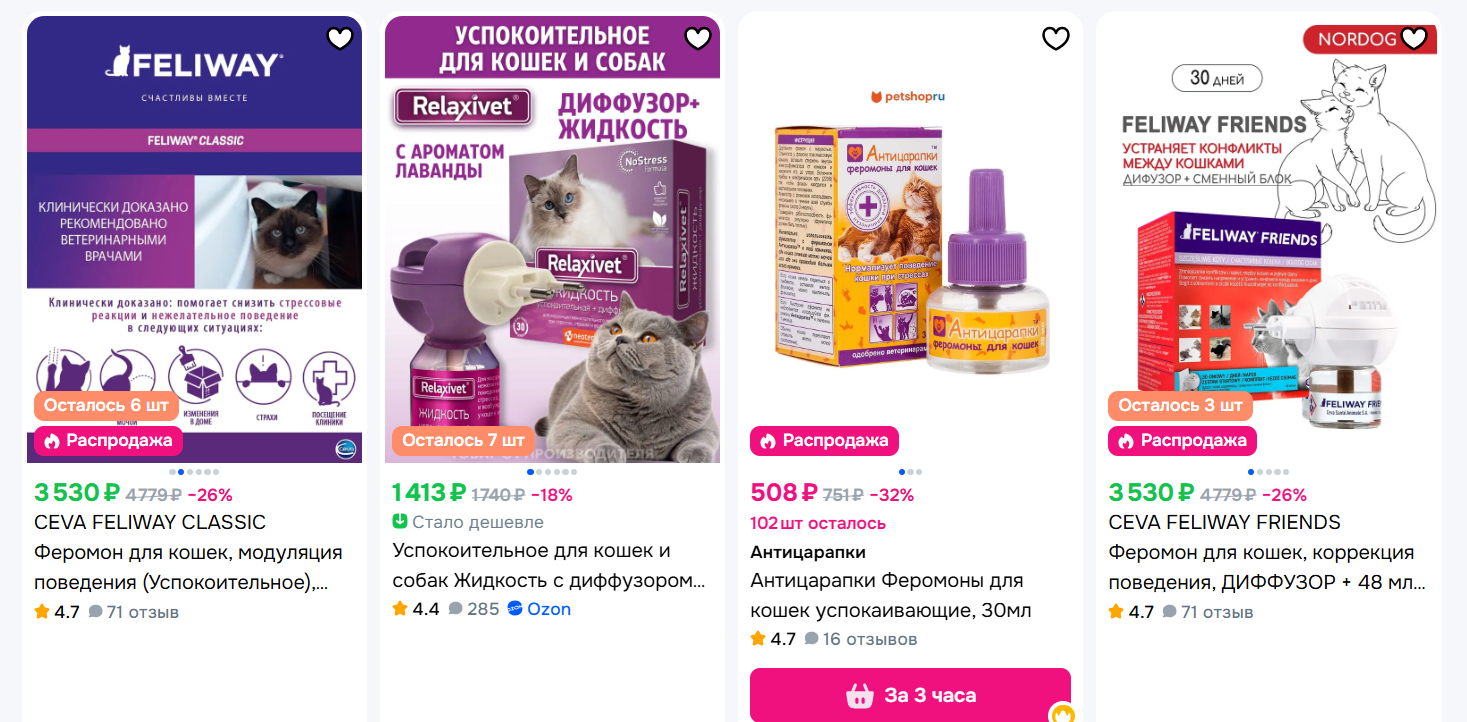
Task: Click 'Распродажа' badge on Feliway Friends card
Action: pos(1182,440)
